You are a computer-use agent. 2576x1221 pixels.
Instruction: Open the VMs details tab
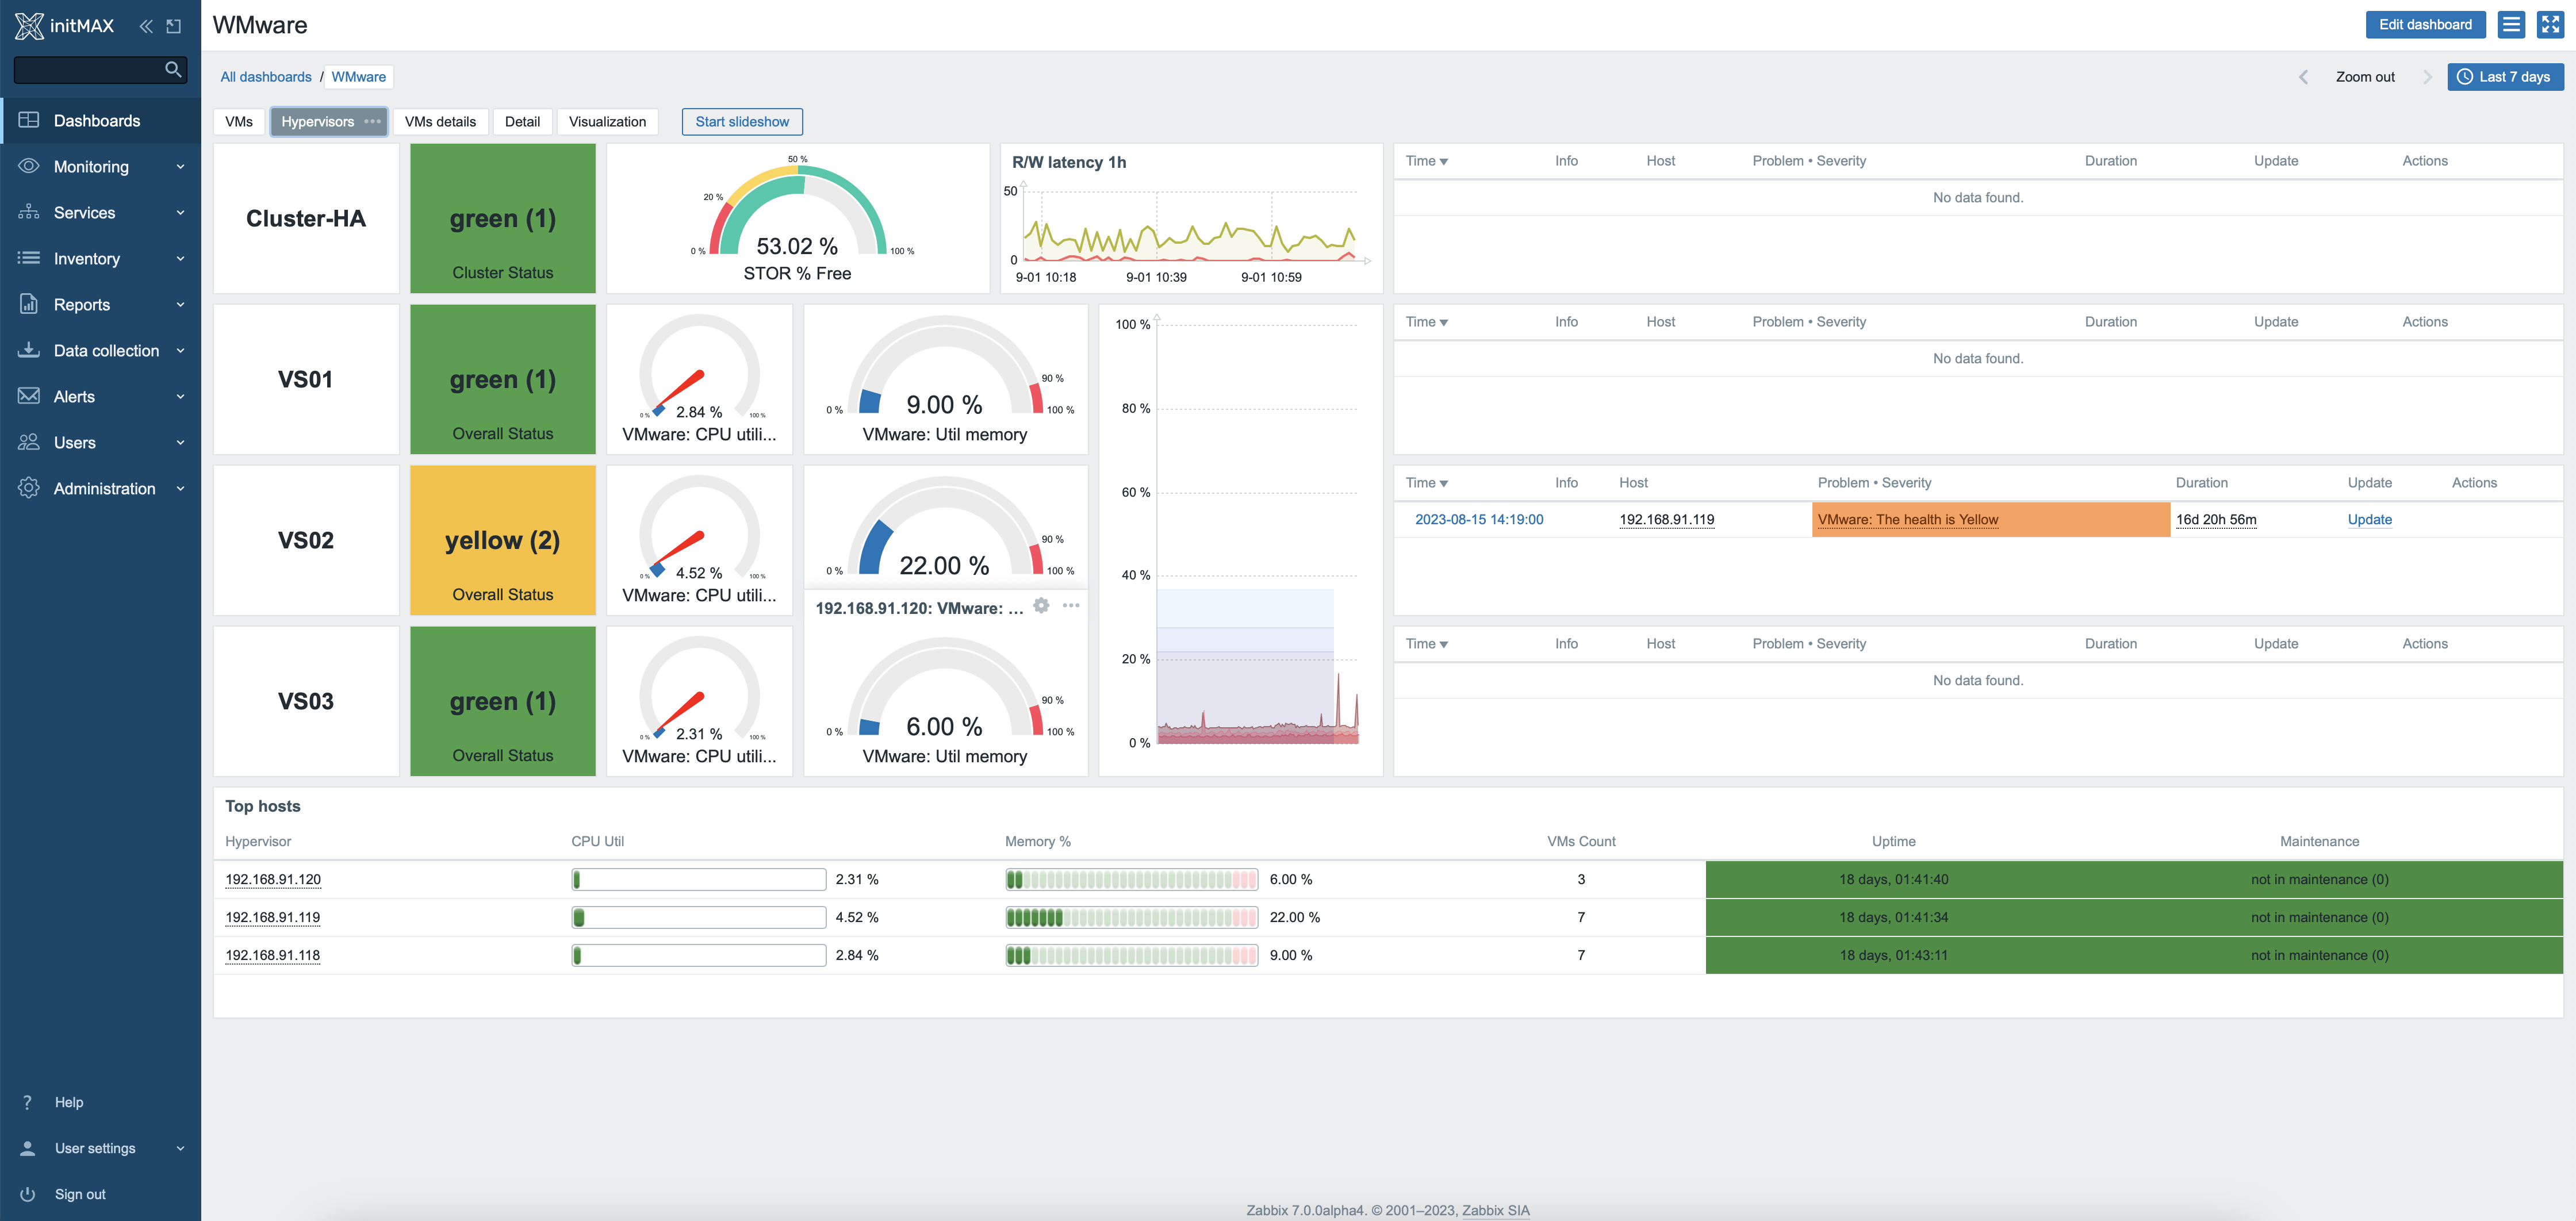click(x=440, y=121)
